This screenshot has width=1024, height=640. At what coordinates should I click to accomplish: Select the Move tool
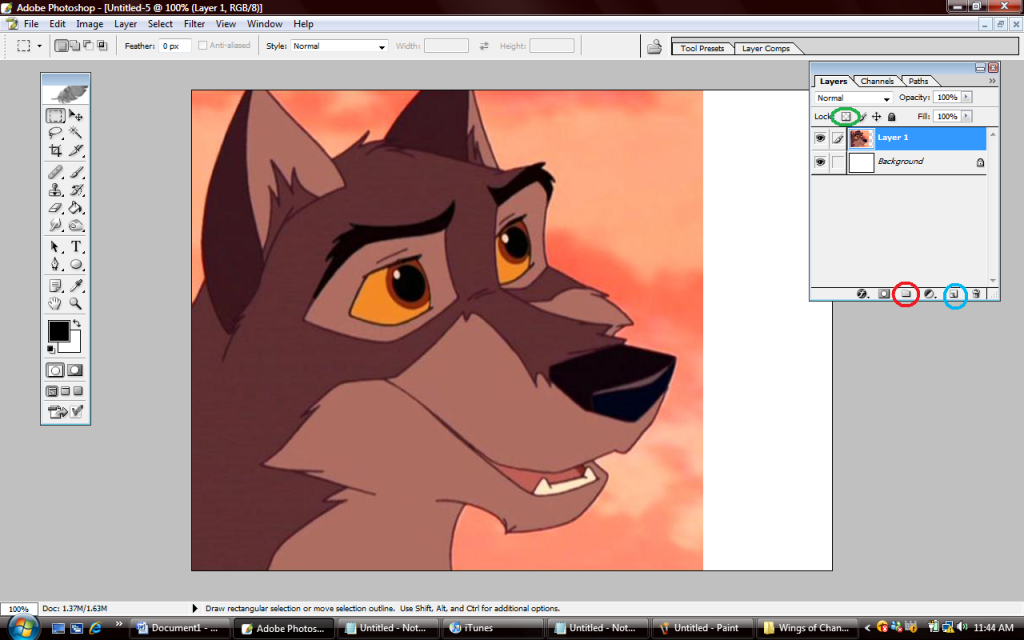(x=76, y=116)
